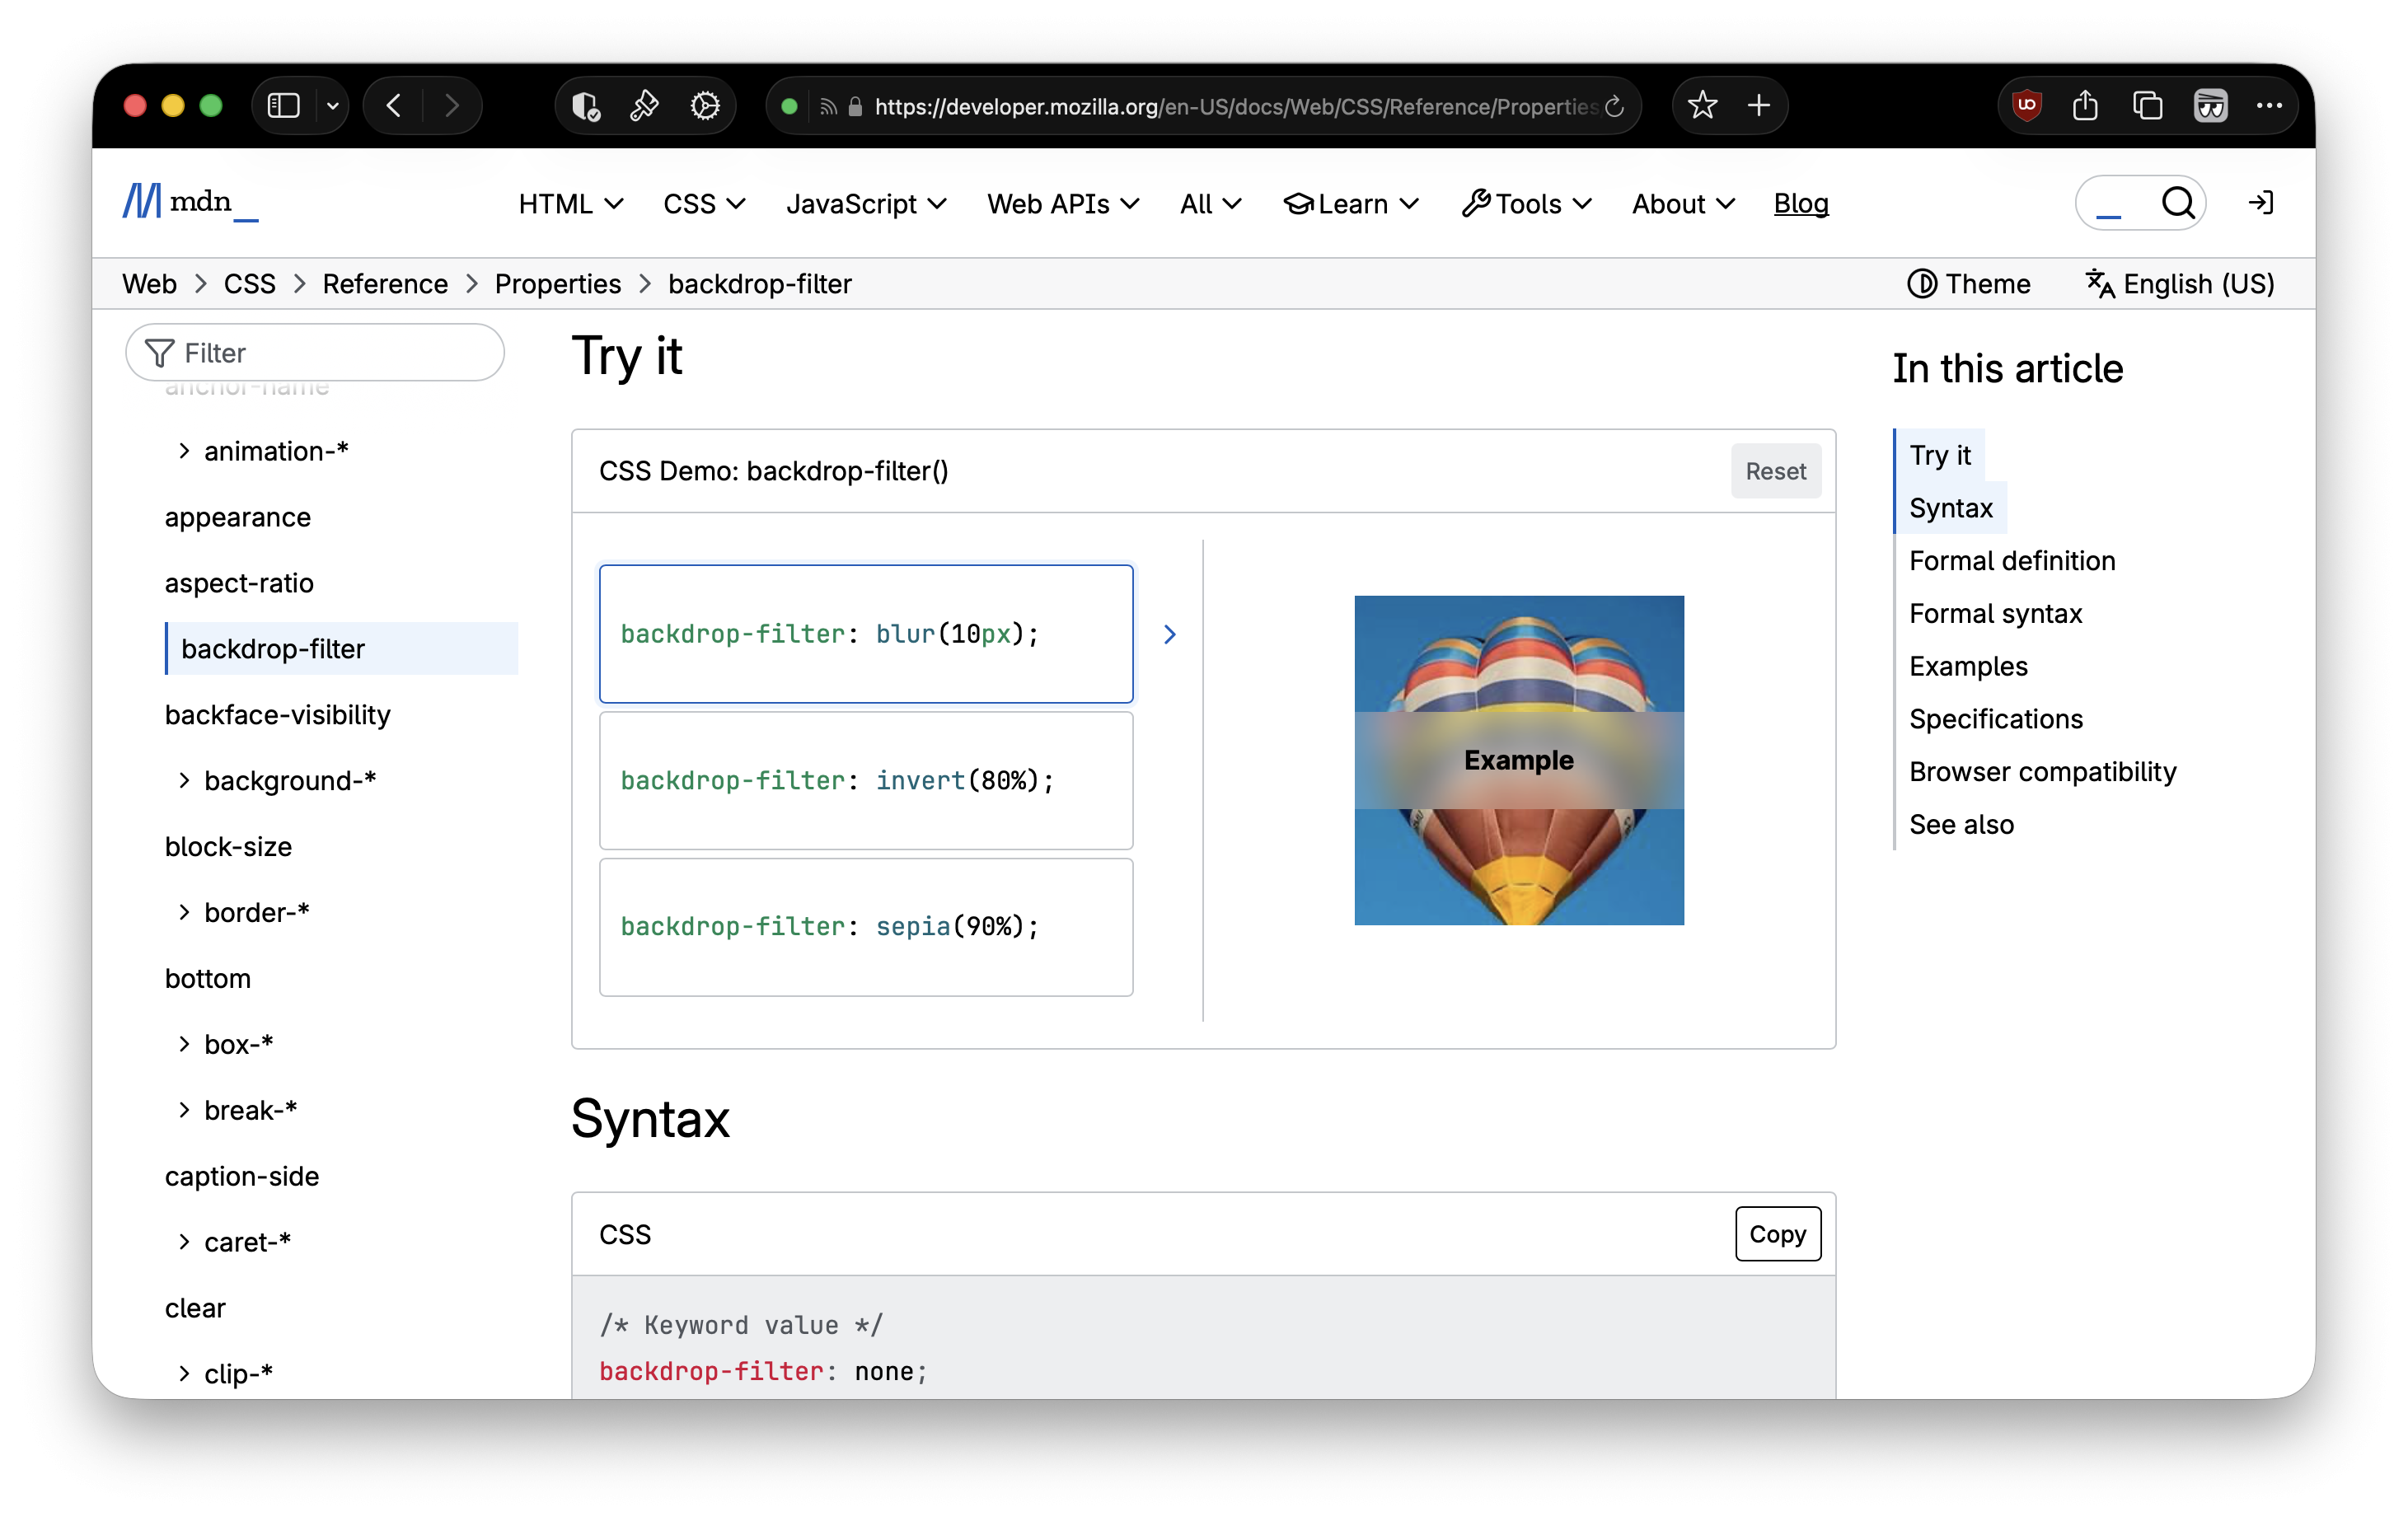
Task: Click the log in arrow icon
Action: pos(2261,203)
